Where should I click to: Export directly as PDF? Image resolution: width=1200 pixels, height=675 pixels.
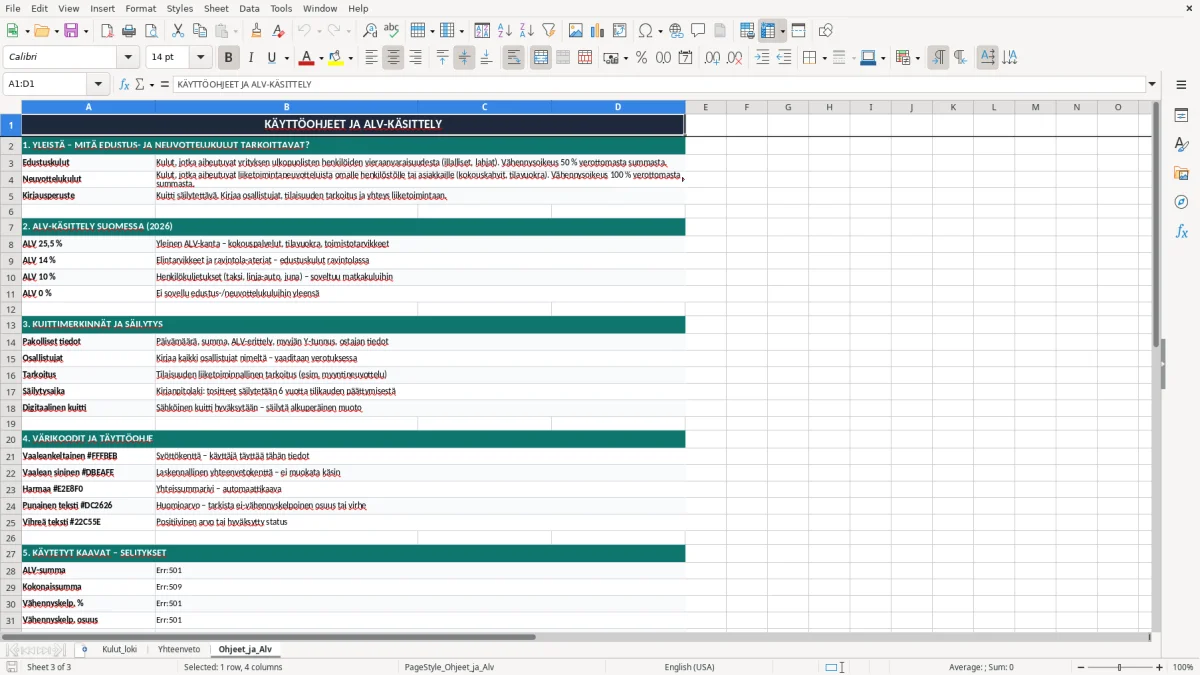(107, 31)
